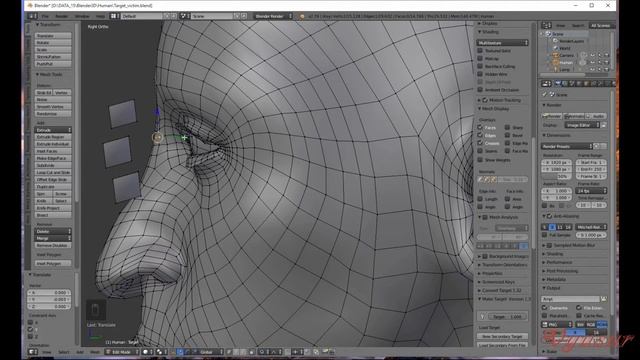Toggle the Matcap checkbox

pos(480,58)
